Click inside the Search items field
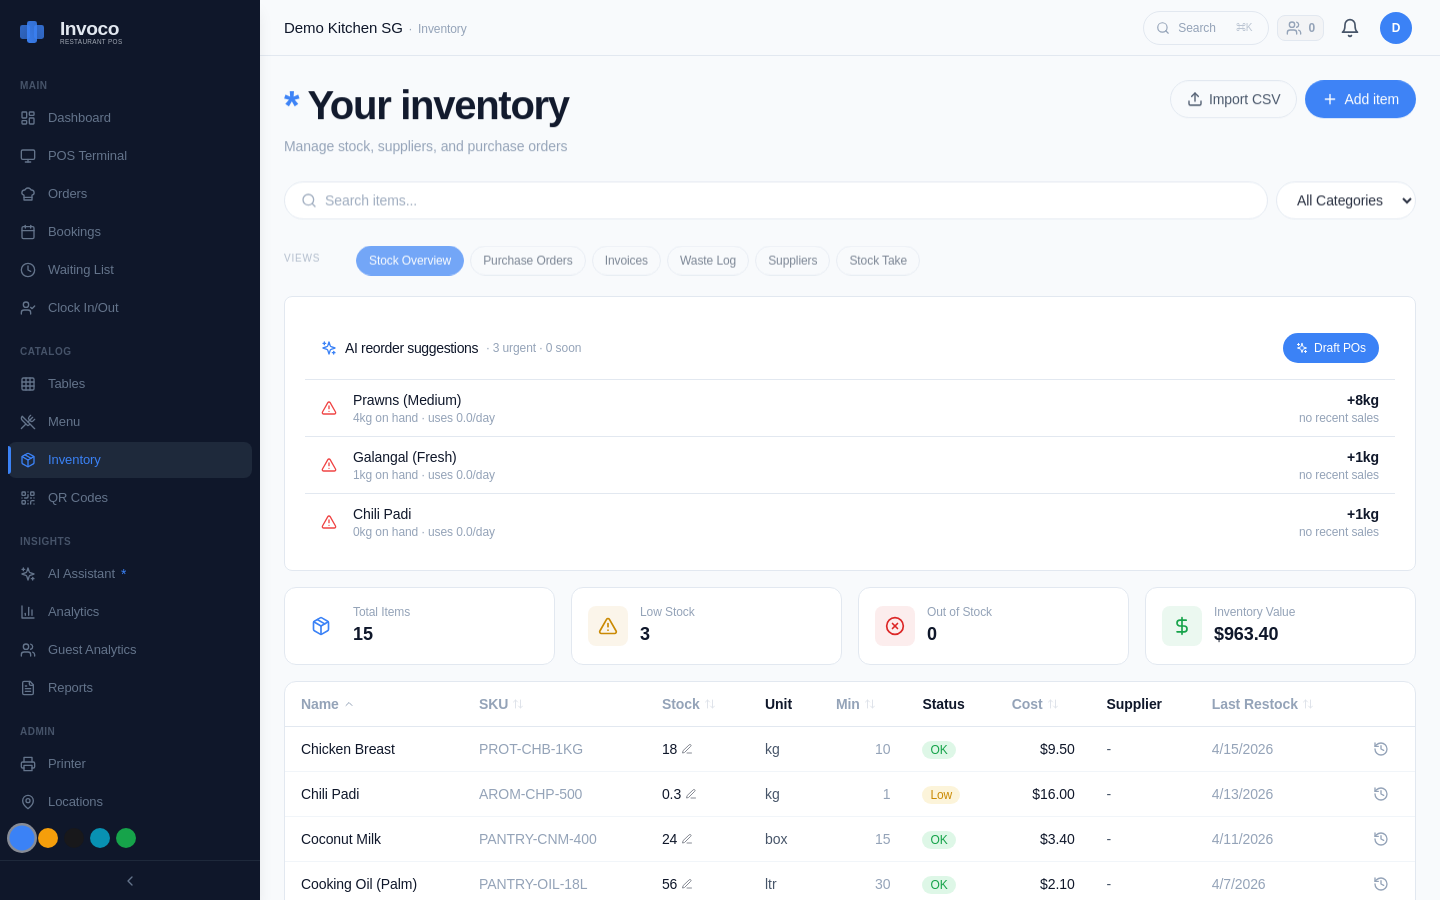The image size is (1440, 900). click(x=700, y=200)
